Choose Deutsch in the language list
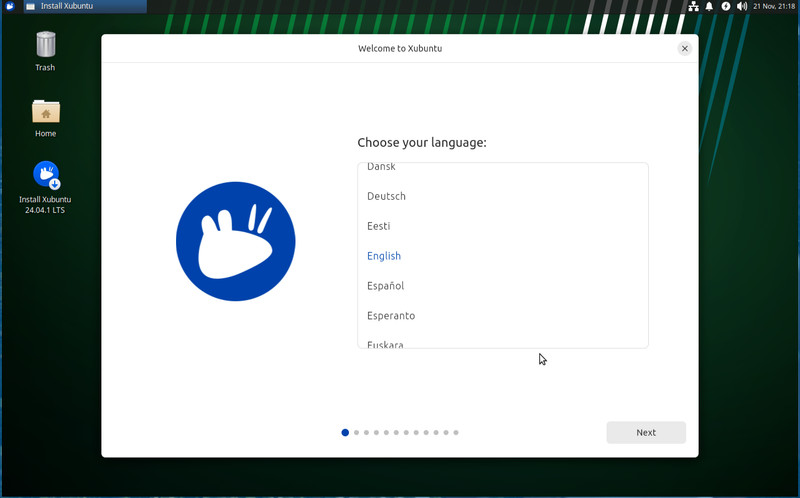Viewport: 800px width, 498px height. 503,196
